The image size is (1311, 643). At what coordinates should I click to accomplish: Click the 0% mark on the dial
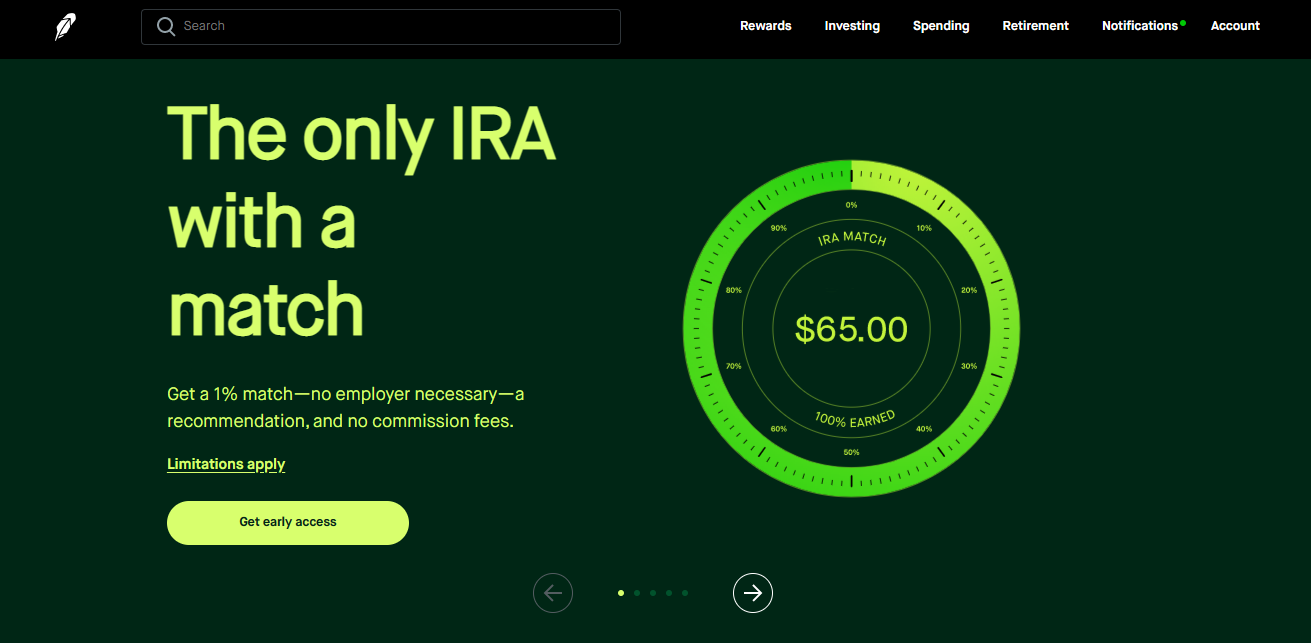coord(851,205)
